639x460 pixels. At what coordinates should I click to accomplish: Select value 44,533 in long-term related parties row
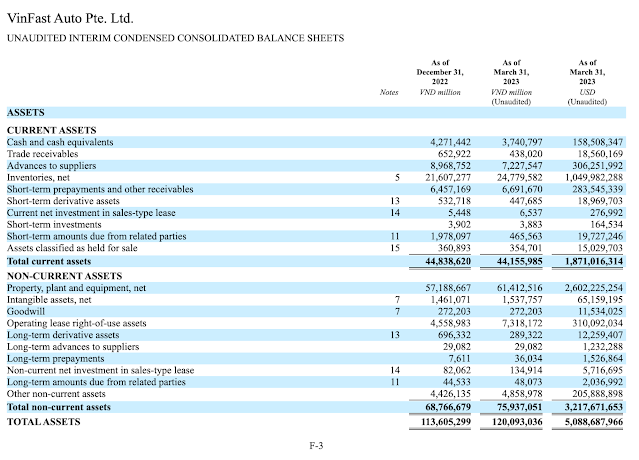[457, 383]
